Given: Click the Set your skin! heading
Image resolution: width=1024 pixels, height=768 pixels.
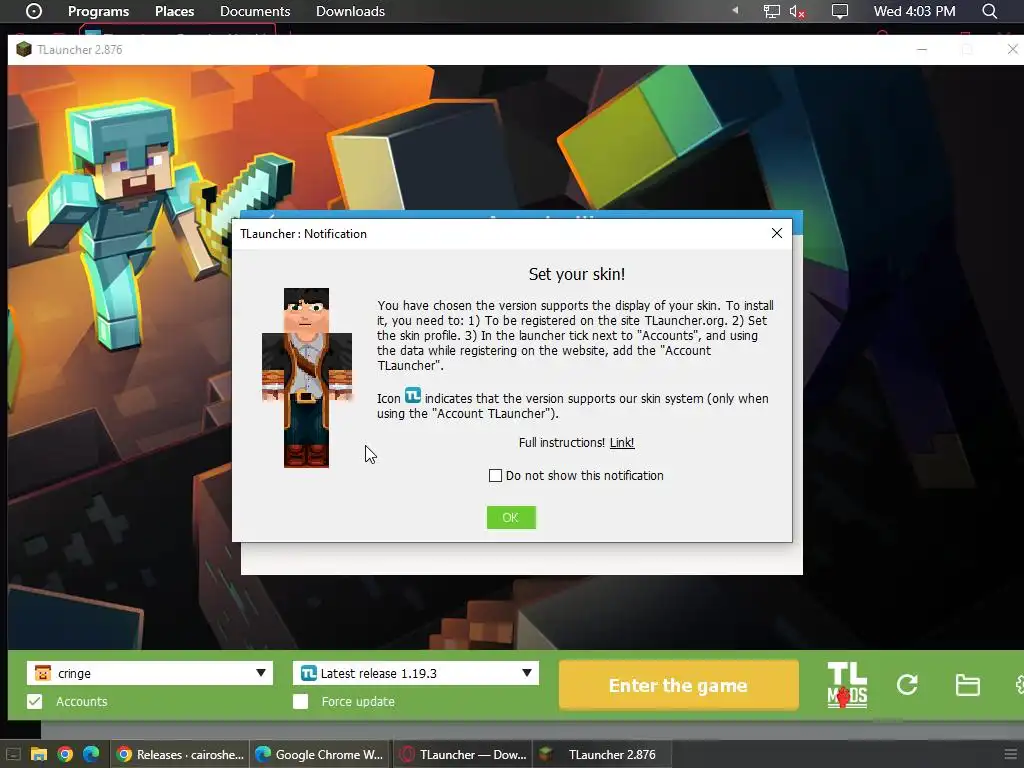Looking at the screenshot, I should [577, 274].
